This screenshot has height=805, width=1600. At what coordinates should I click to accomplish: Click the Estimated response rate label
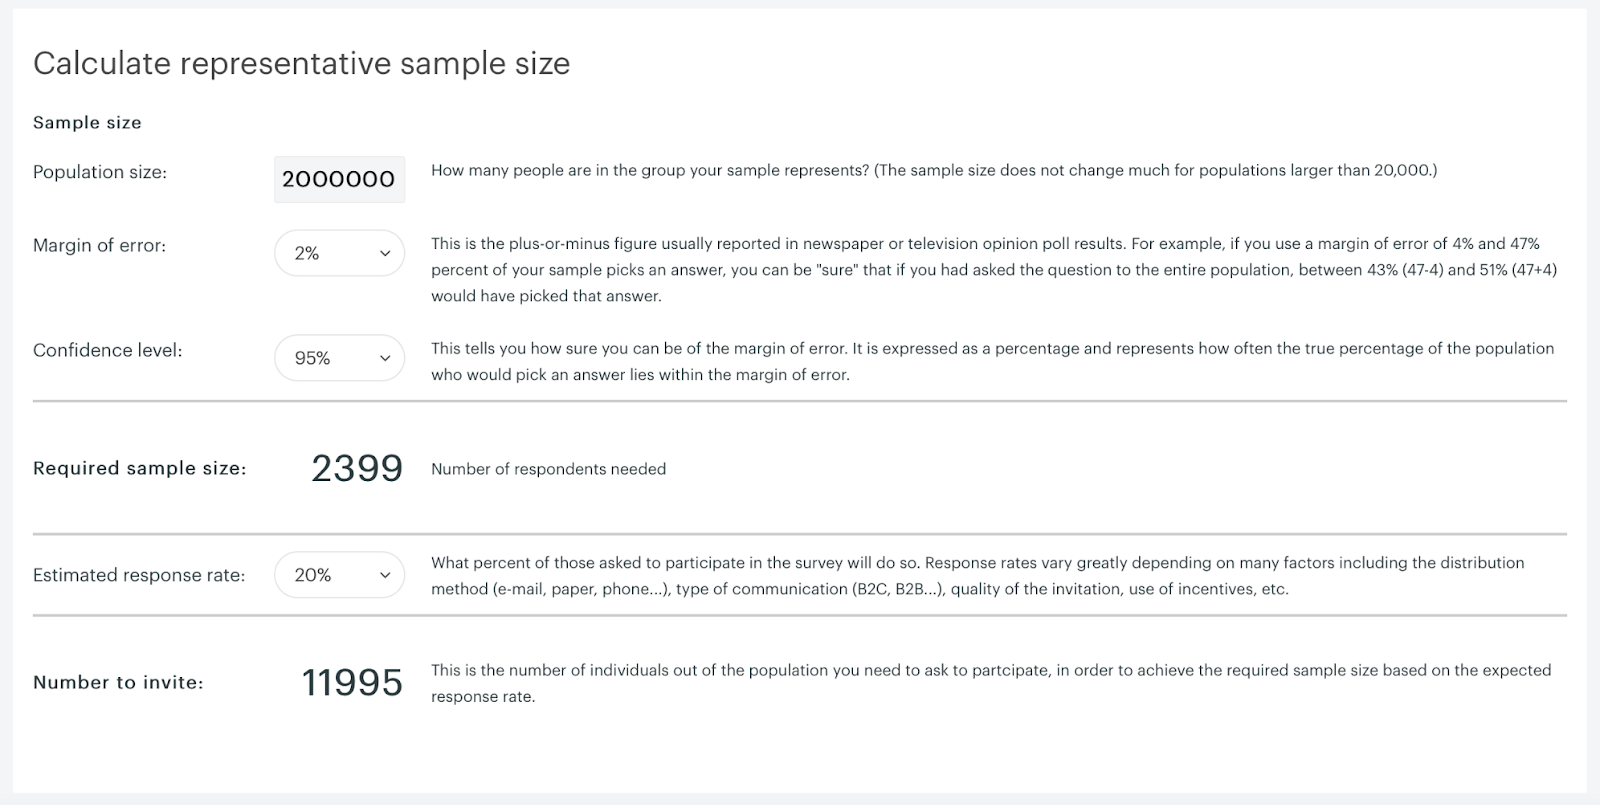[139, 574]
